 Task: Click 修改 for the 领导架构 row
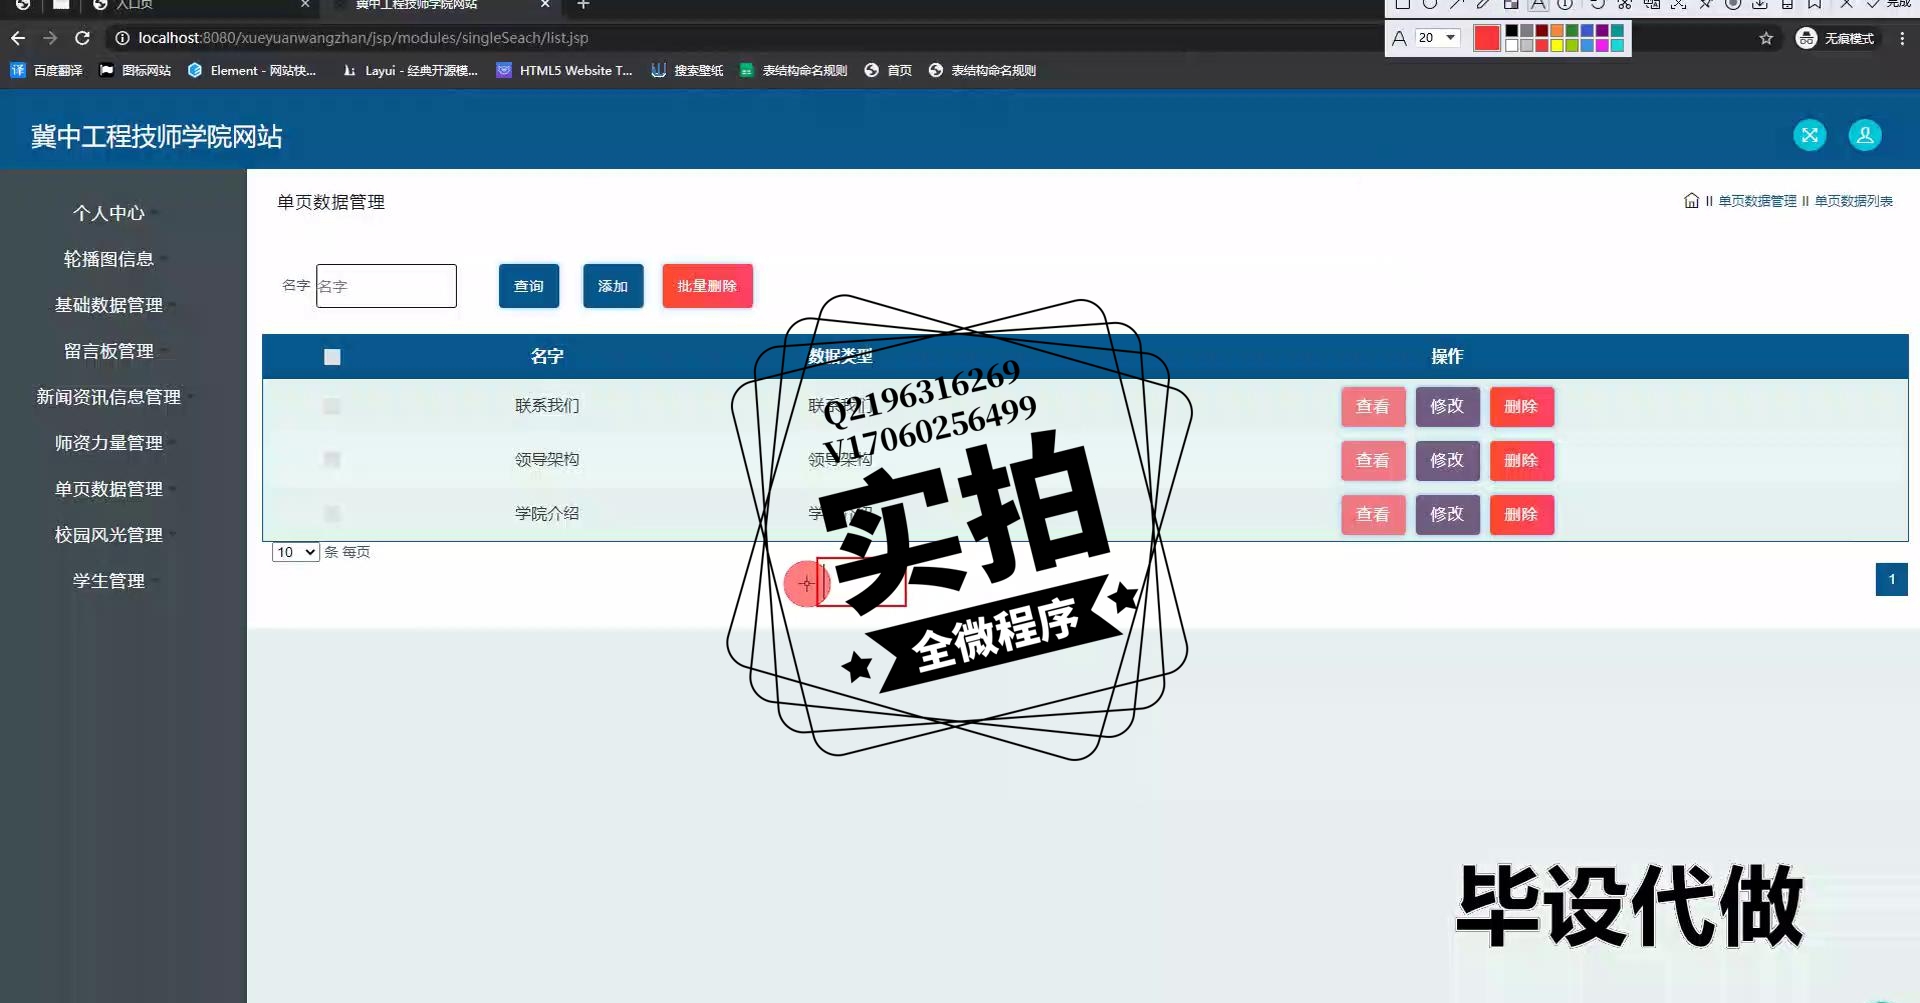click(1447, 461)
